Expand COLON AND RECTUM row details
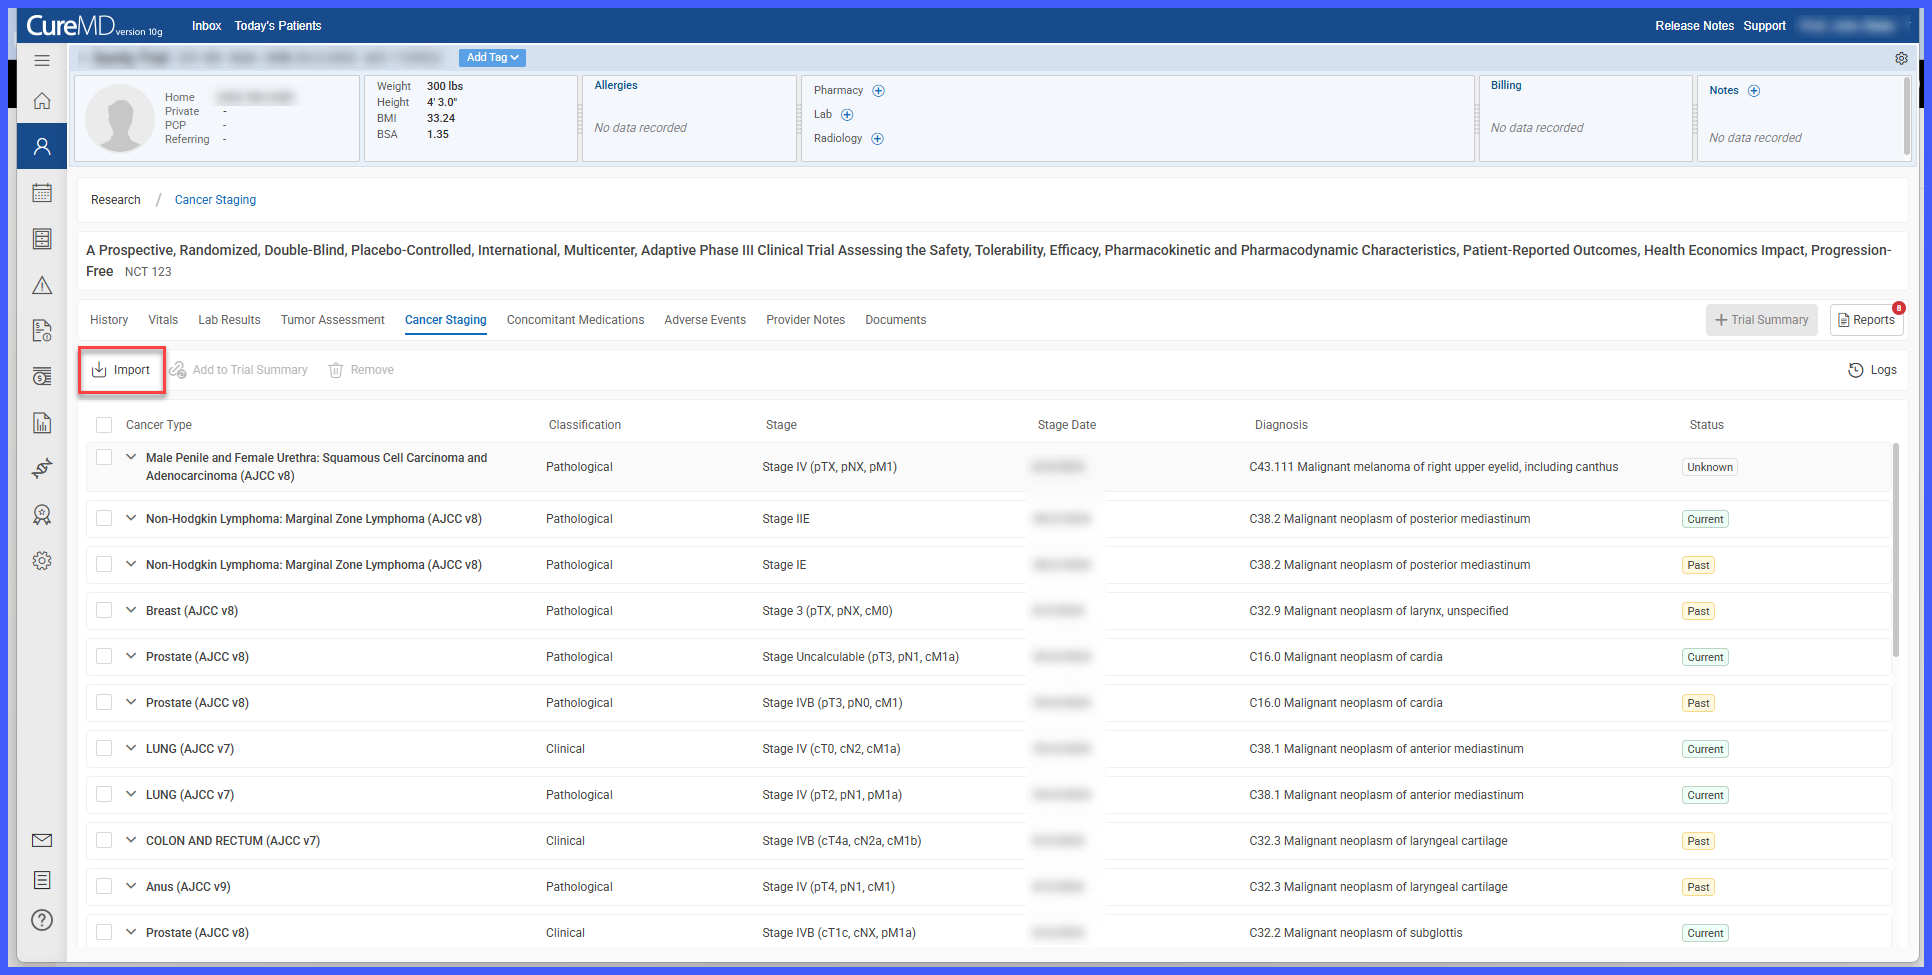This screenshot has width=1932, height=975. [x=131, y=840]
